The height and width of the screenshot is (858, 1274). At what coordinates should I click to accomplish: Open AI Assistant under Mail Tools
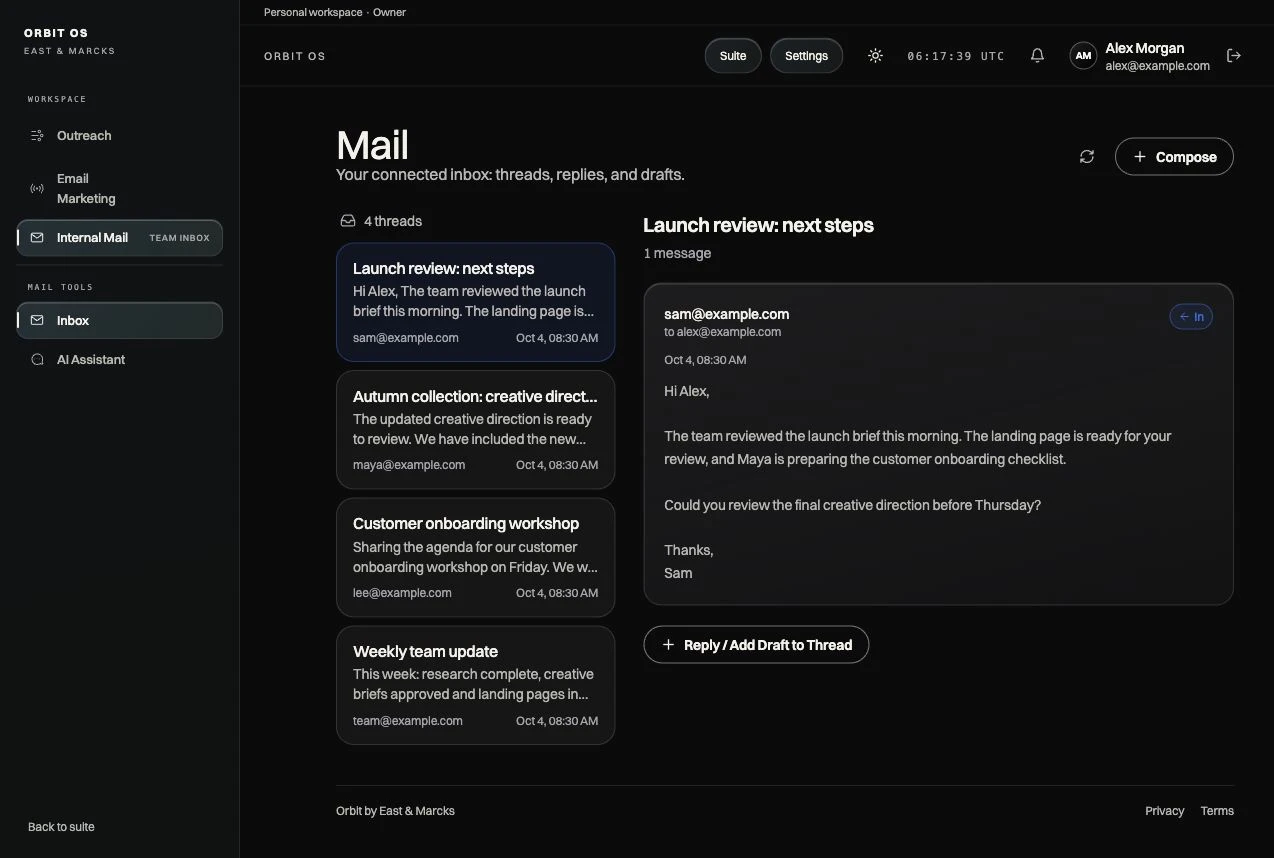click(120, 360)
